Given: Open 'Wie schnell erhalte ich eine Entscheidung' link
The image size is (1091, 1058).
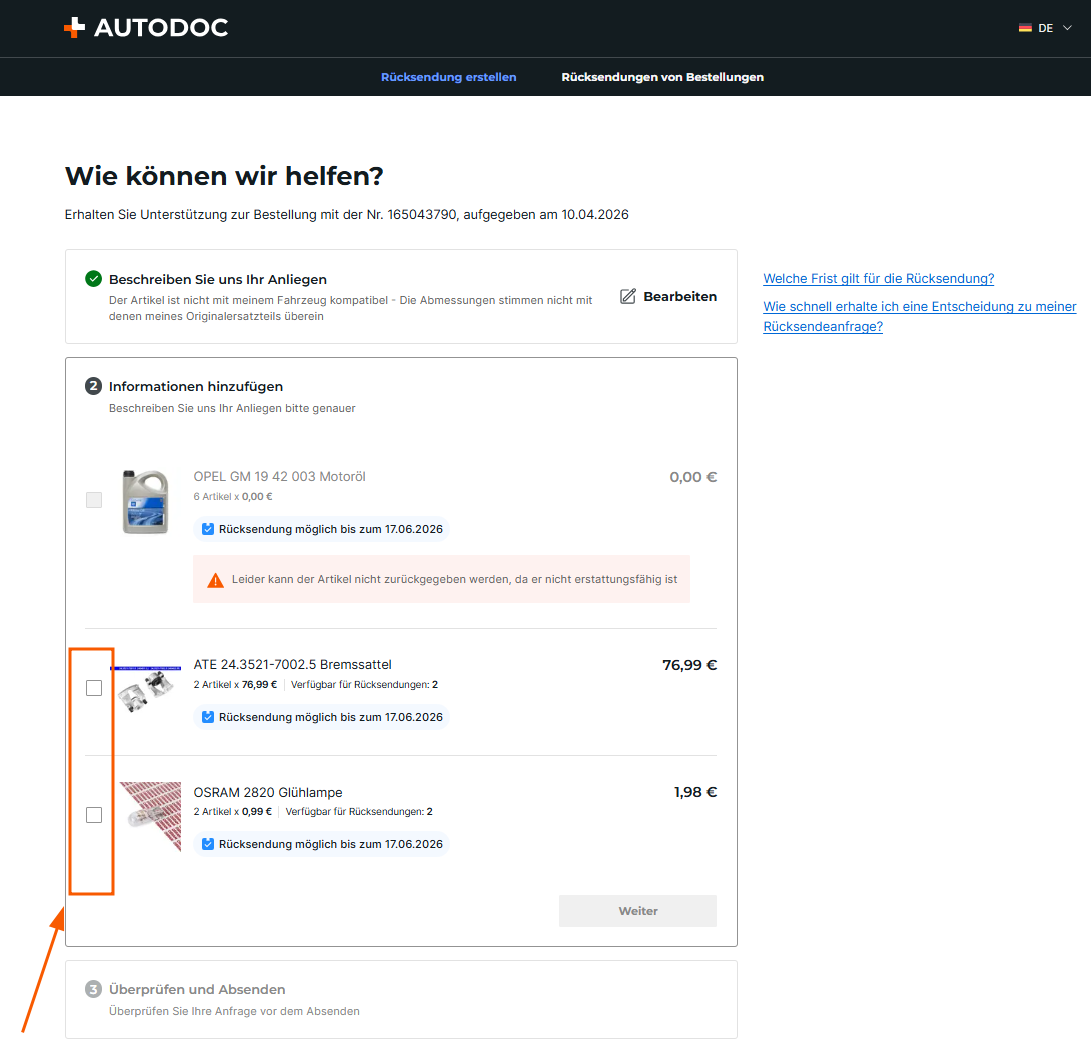Looking at the screenshot, I should click(919, 316).
